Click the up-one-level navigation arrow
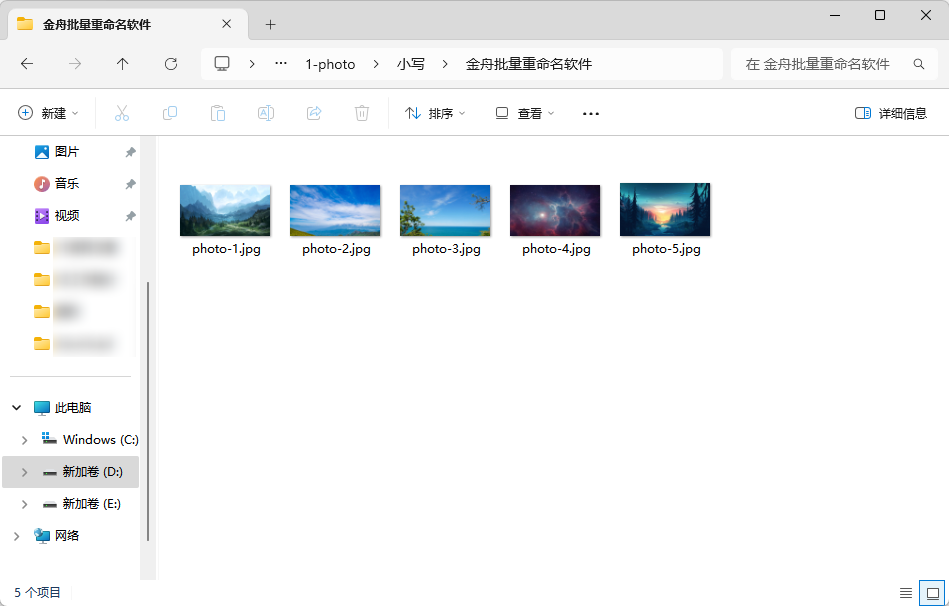 pos(122,63)
